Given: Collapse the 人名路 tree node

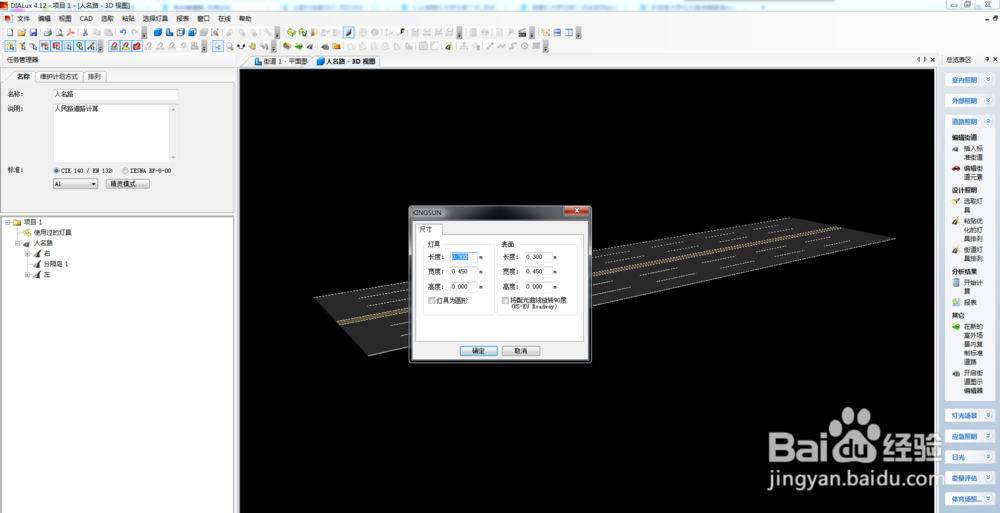Looking at the screenshot, I should [17, 243].
